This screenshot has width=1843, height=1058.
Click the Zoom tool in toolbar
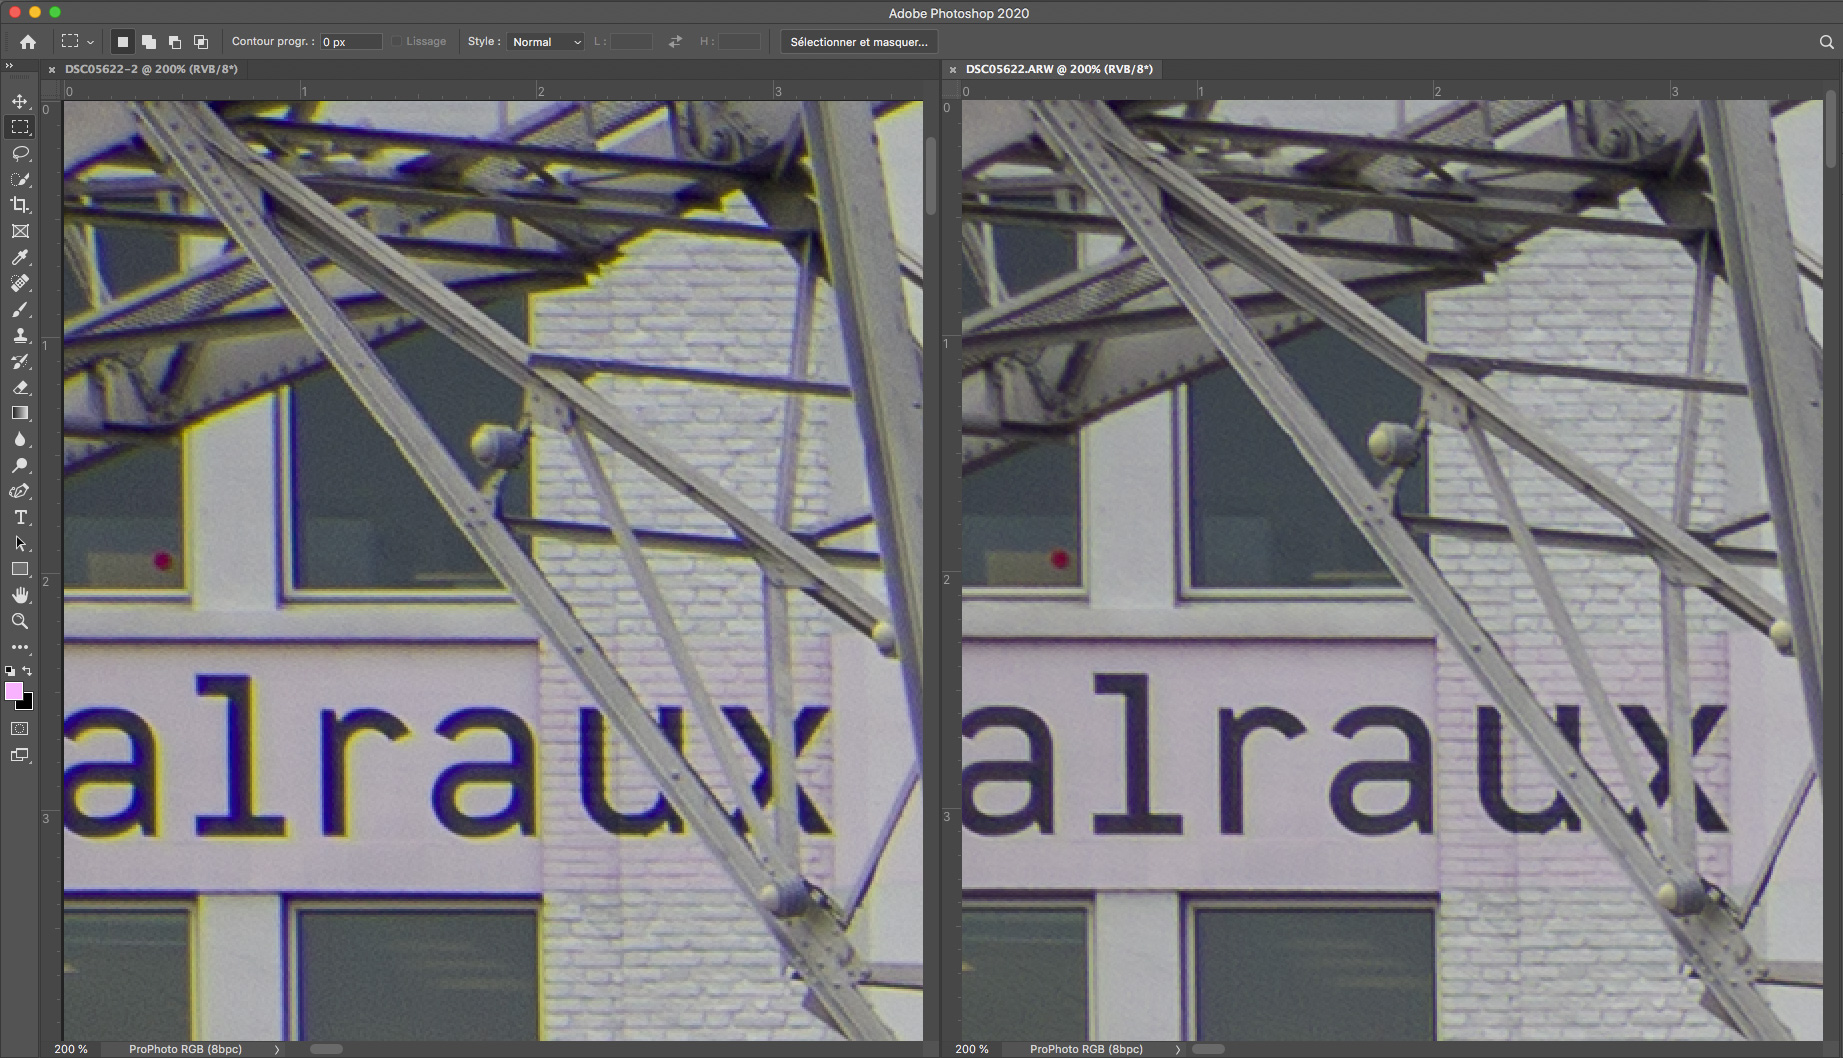(20, 621)
